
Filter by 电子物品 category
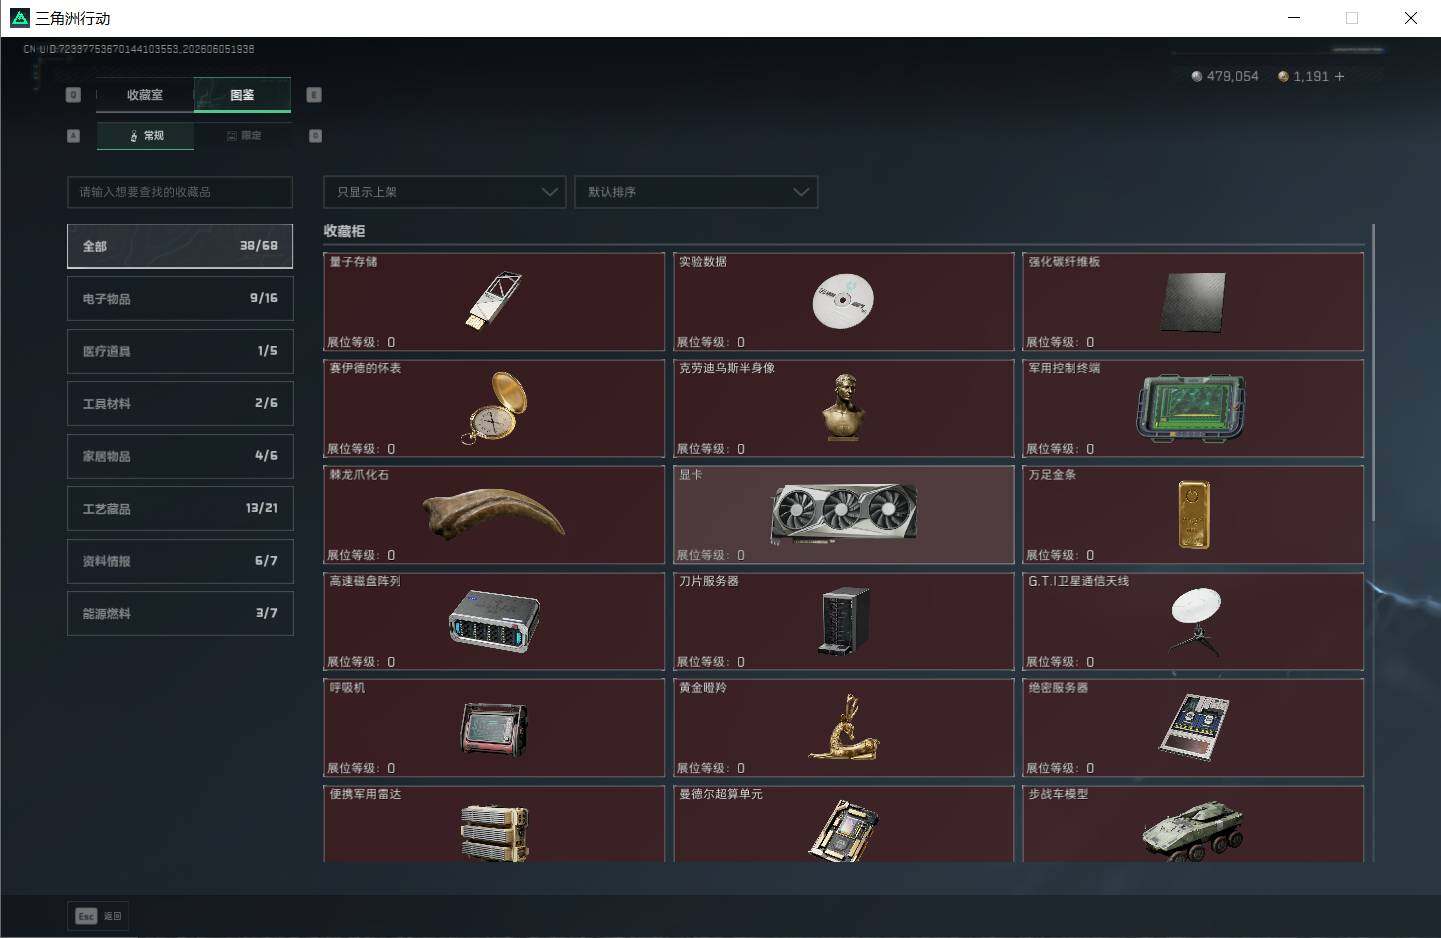180,298
